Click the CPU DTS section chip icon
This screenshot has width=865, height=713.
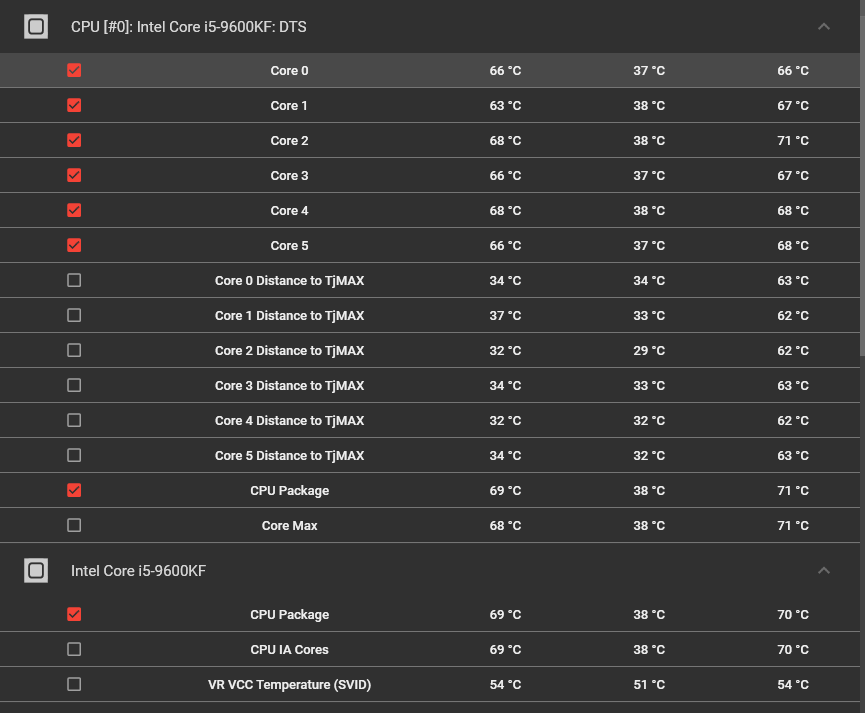pyautogui.click(x=36, y=27)
